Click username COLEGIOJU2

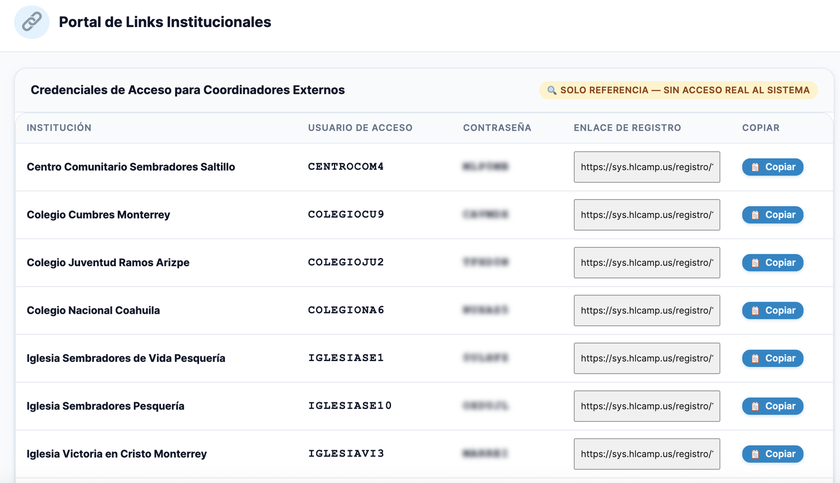[x=346, y=262]
